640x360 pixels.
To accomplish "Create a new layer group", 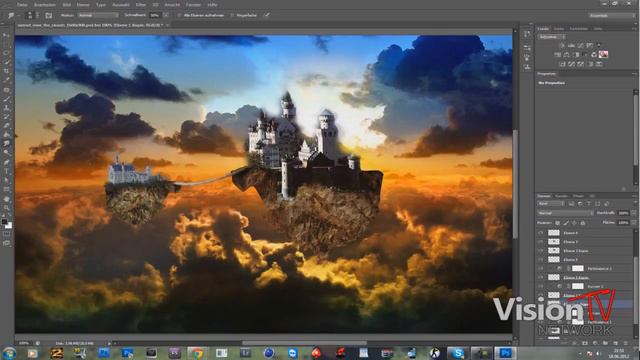I will (605, 343).
